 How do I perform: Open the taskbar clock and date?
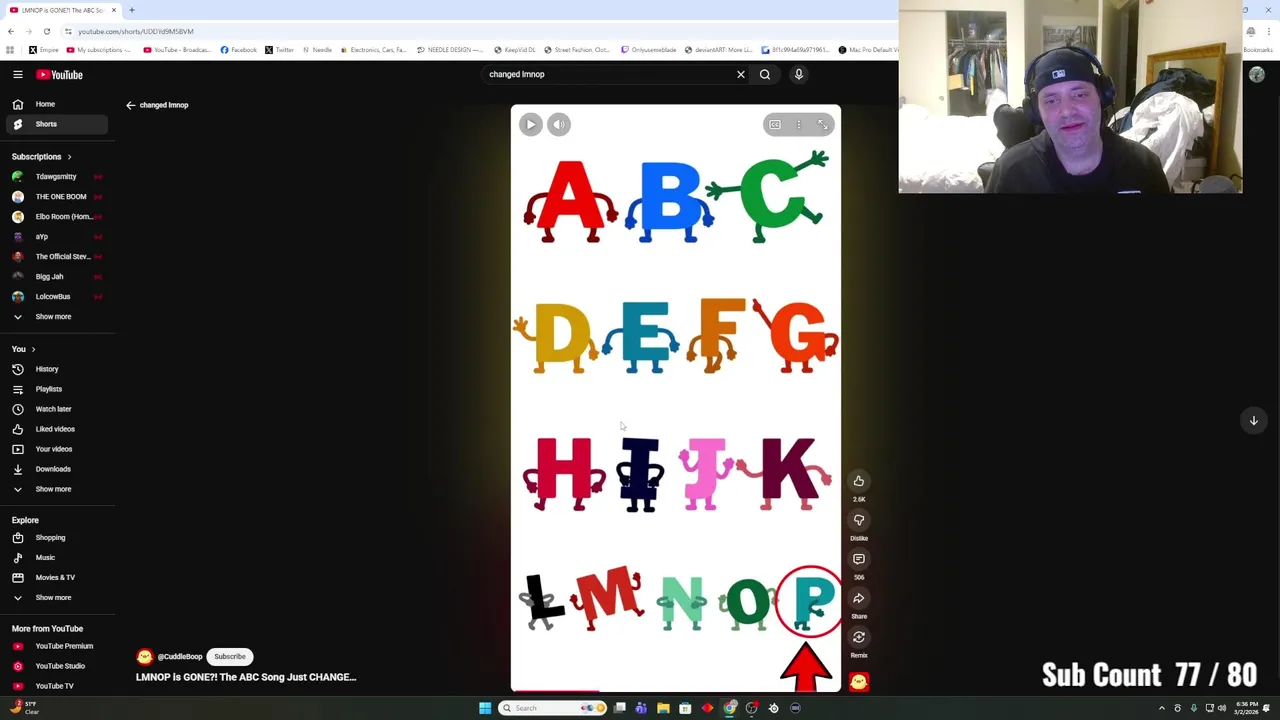1246,708
